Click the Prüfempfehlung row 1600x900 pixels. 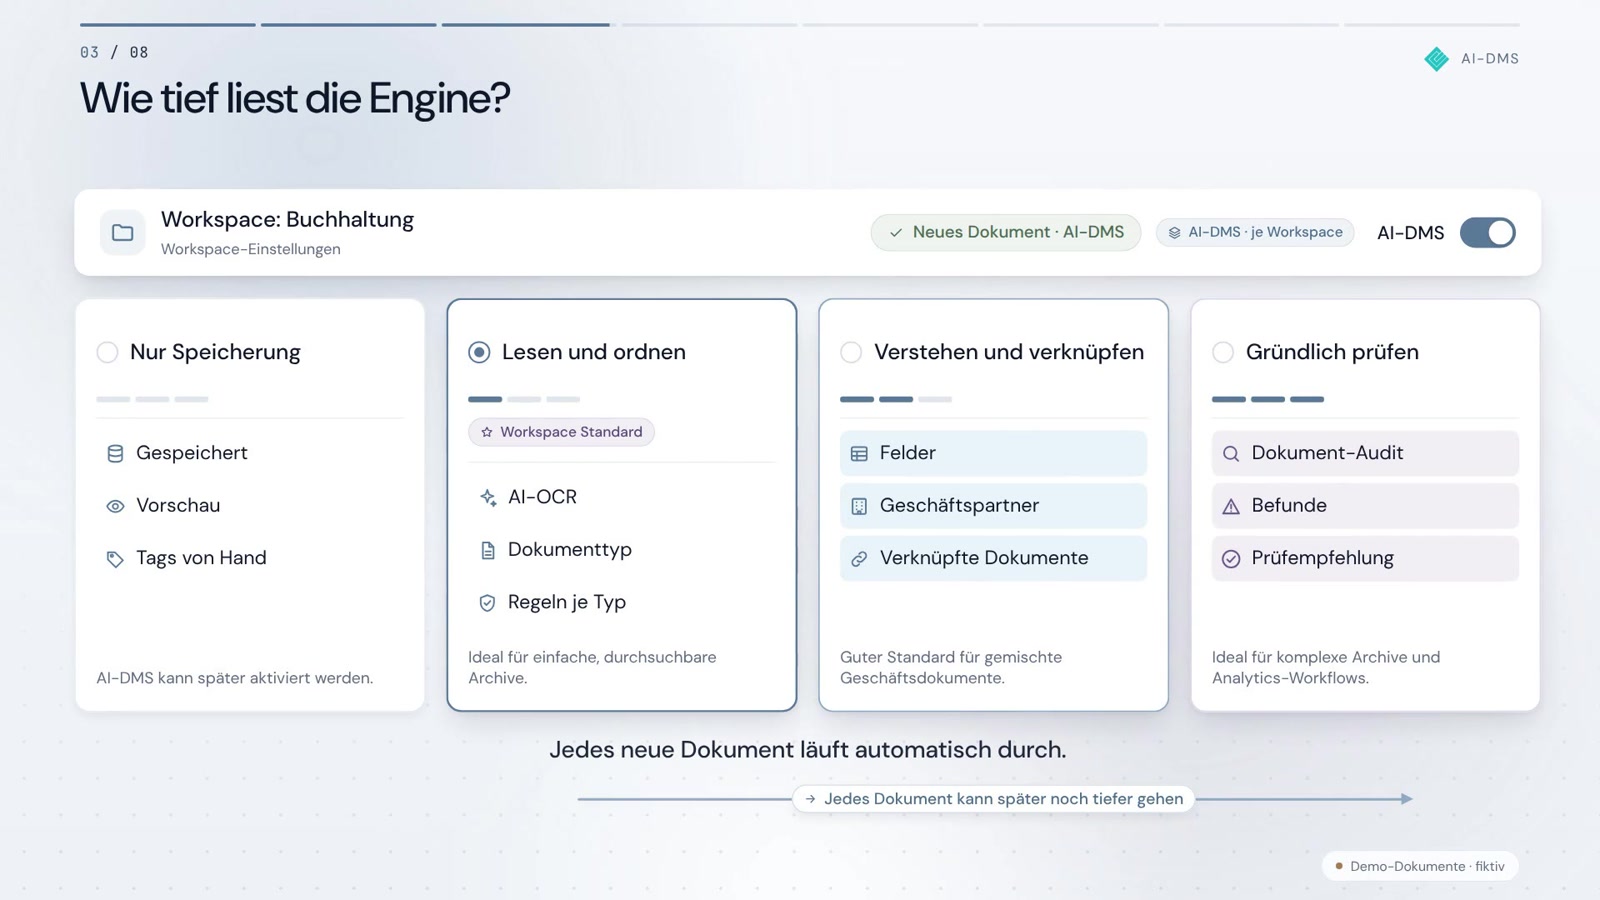click(x=1365, y=558)
